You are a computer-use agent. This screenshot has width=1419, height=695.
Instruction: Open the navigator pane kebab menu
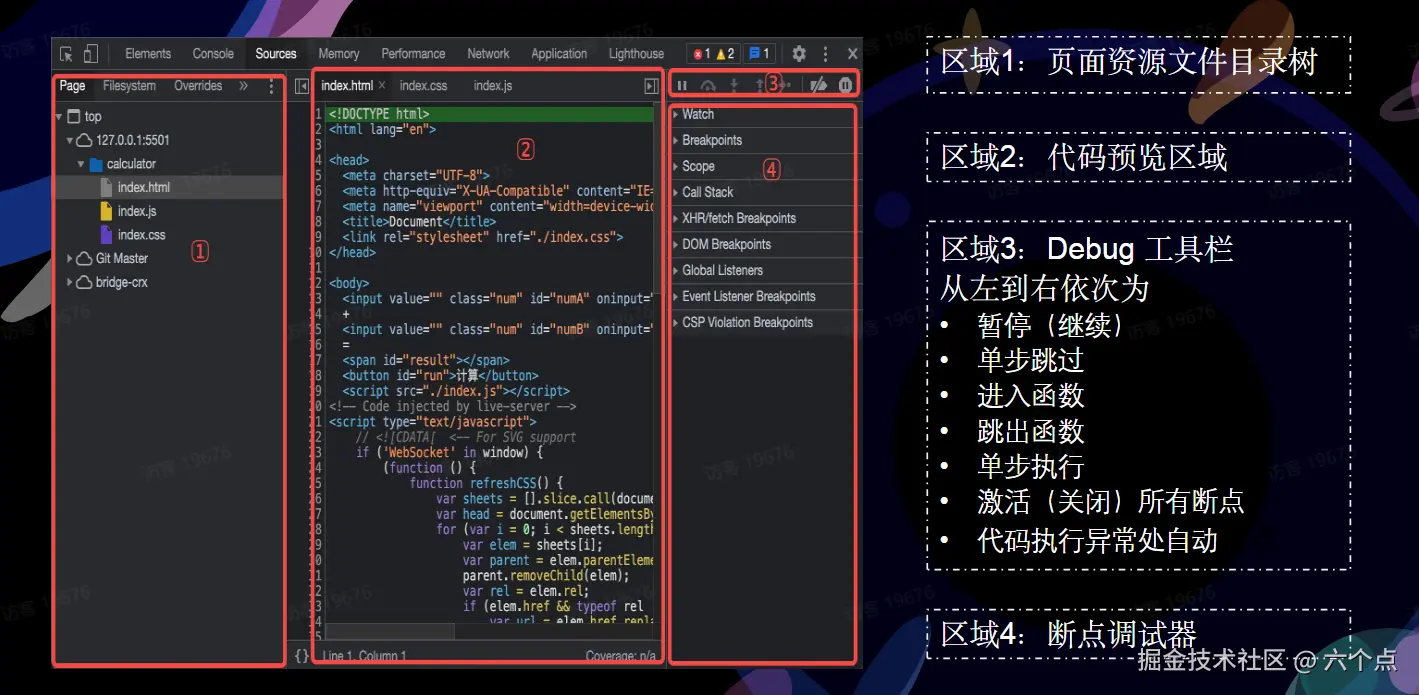coord(271,87)
